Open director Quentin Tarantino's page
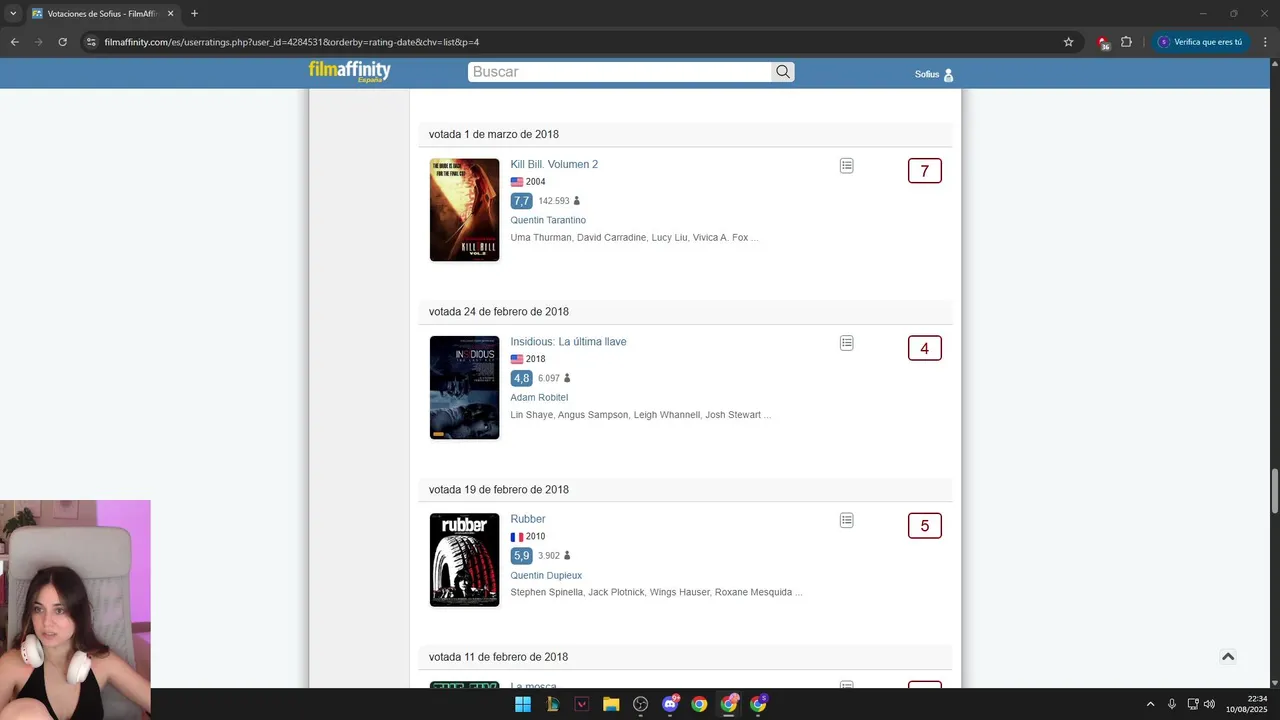 point(548,220)
